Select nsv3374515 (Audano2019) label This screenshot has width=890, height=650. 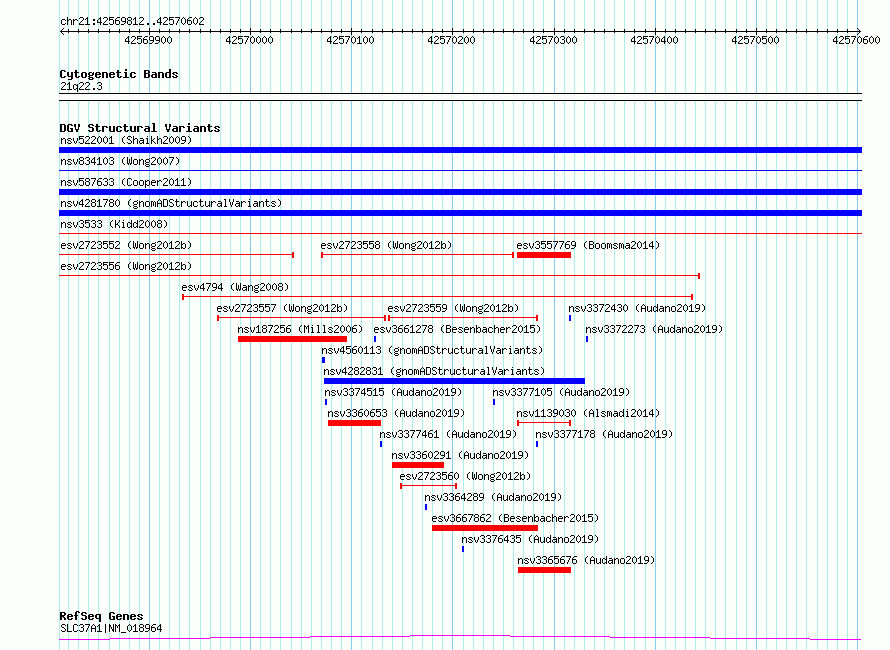coord(393,392)
